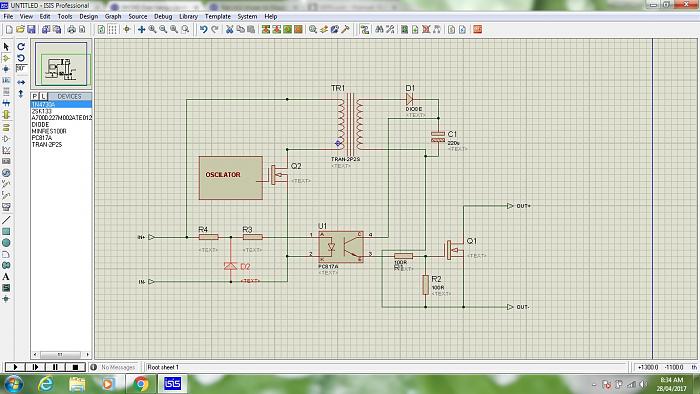This screenshot has width=700, height=394.
Task: Open the Library menu
Action: click(x=188, y=17)
